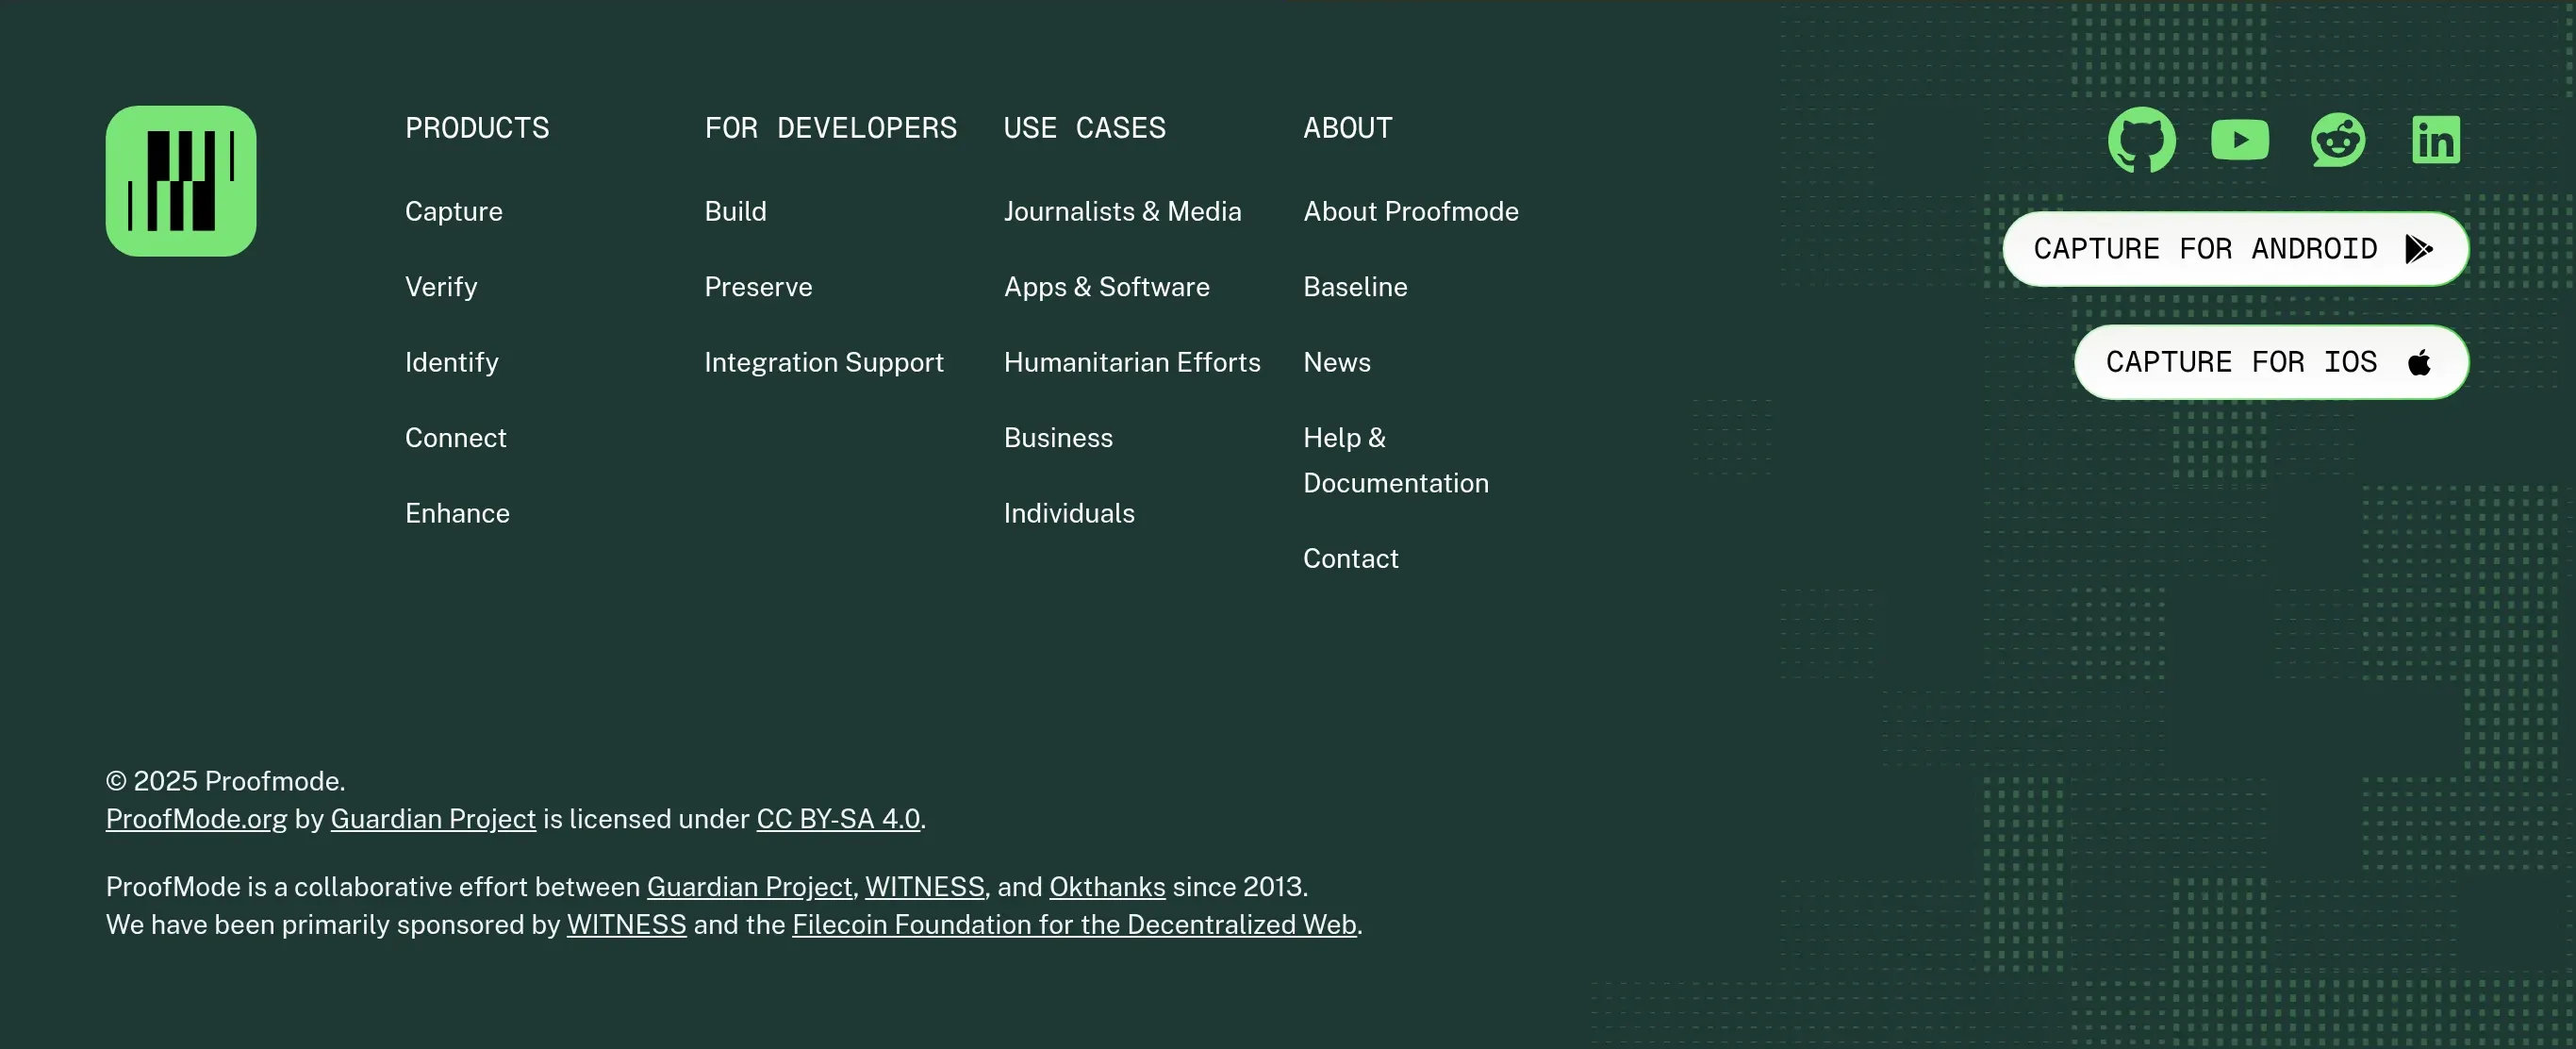Open the Verify product link
The height and width of the screenshot is (1049, 2576).
(441, 287)
